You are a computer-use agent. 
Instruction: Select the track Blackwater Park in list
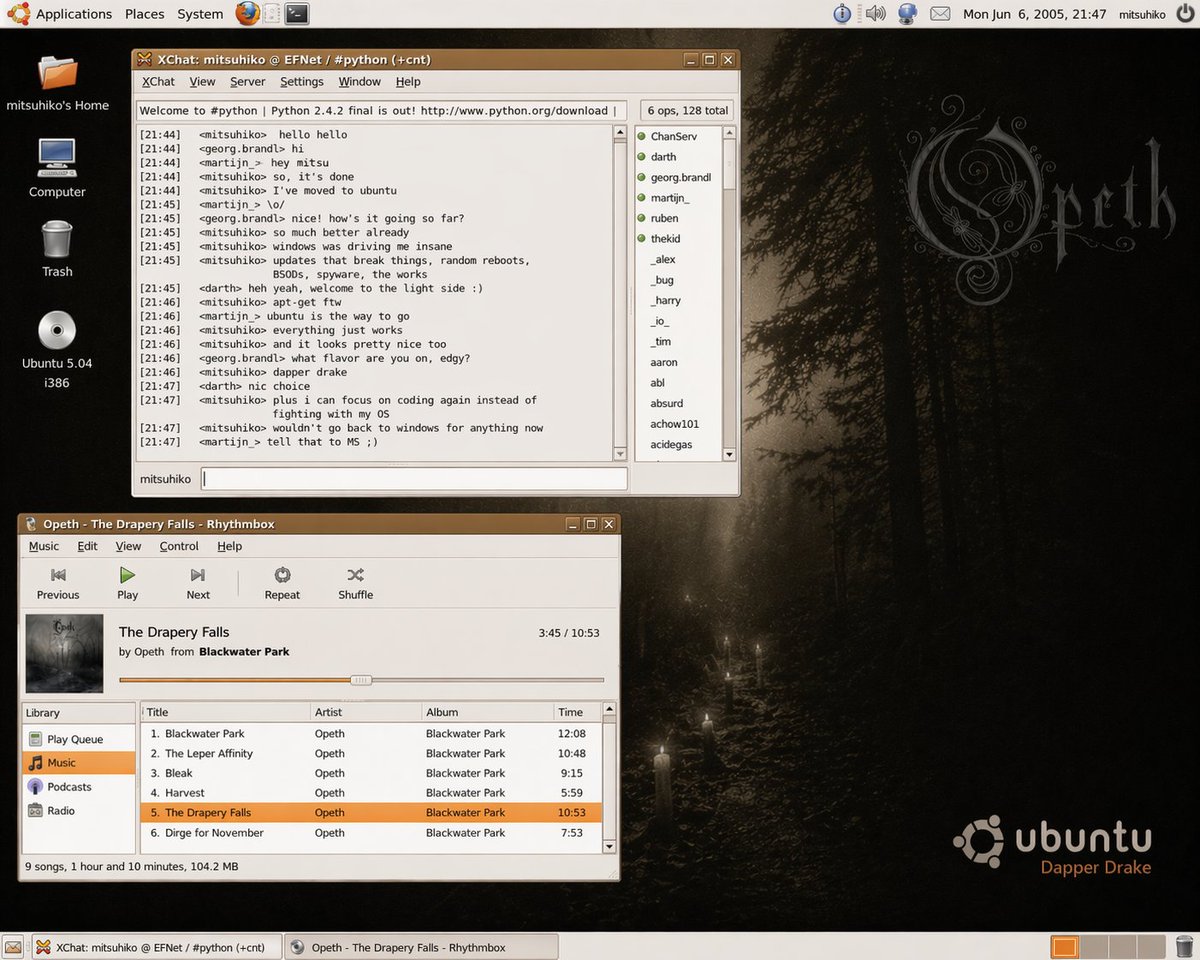[x=371, y=733]
